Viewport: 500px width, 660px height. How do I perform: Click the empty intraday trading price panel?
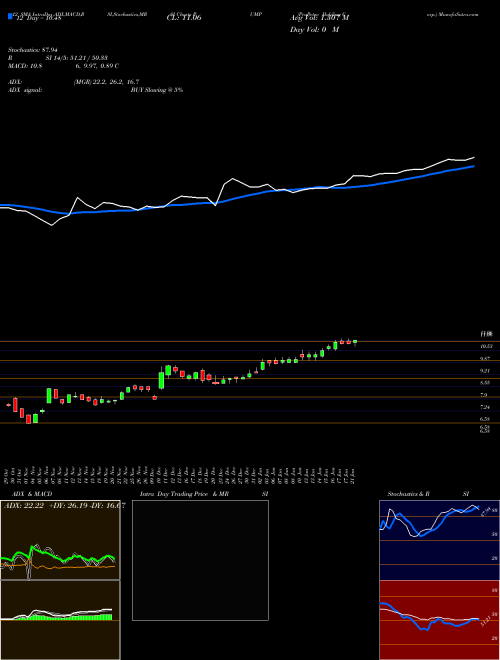click(x=200, y=560)
